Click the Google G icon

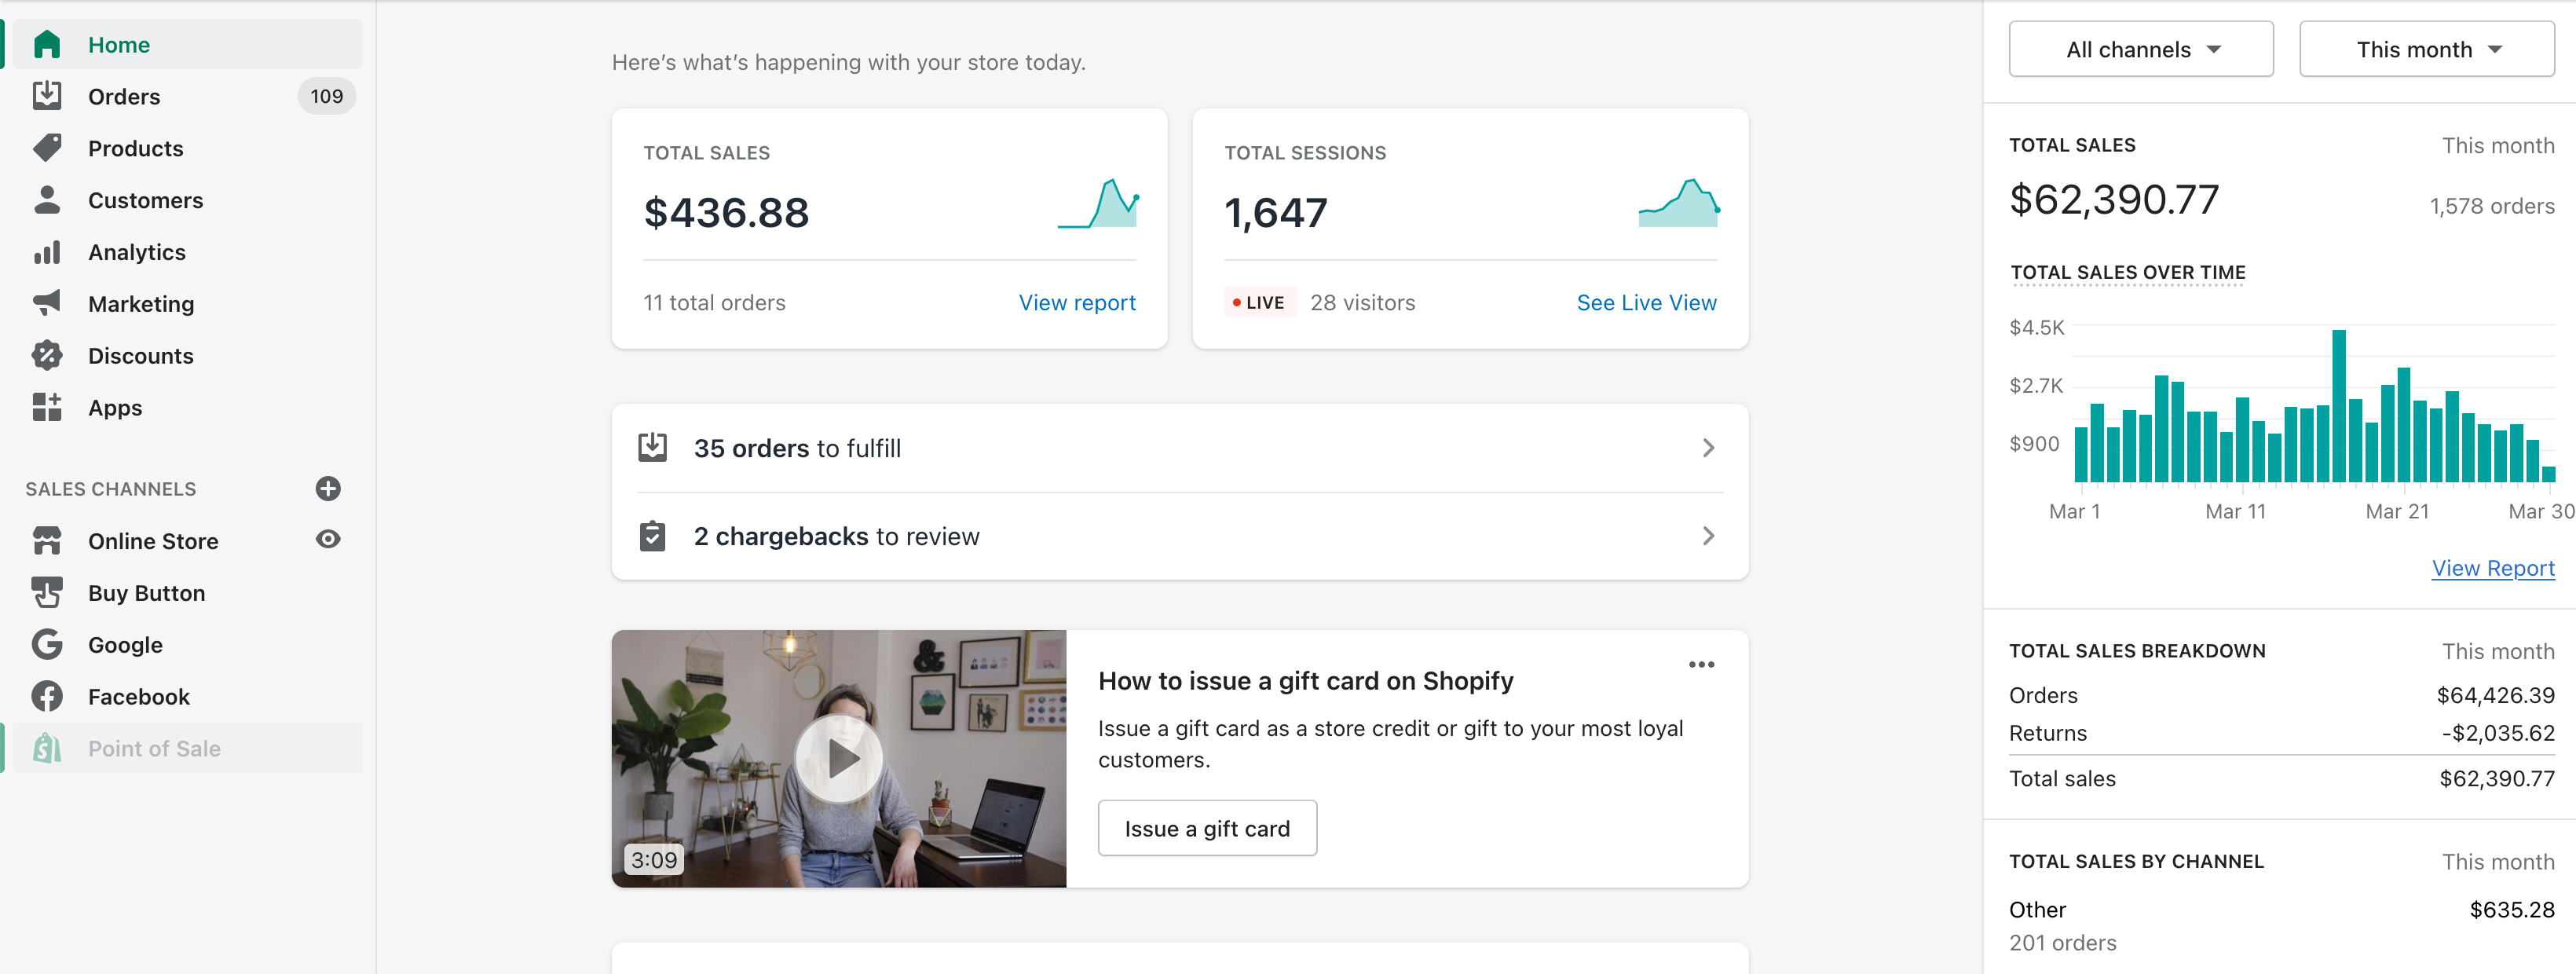(x=47, y=645)
